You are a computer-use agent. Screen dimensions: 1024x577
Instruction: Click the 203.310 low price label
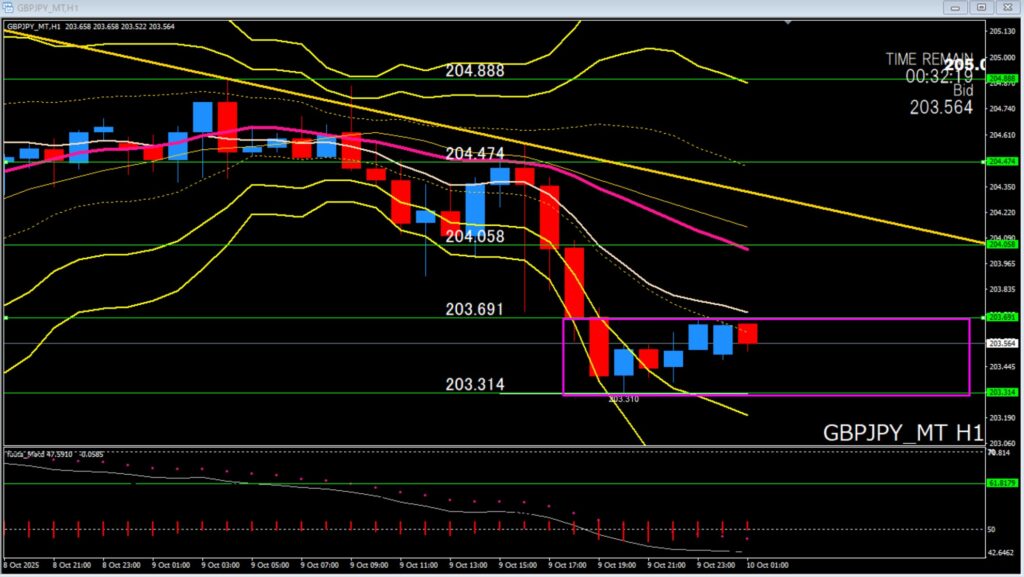click(x=623, y=399)
